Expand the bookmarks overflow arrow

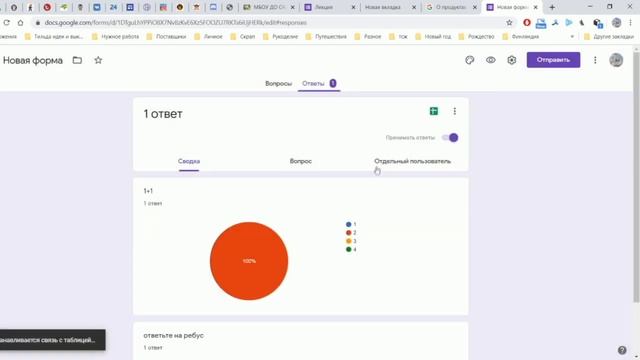pos(572,37)
